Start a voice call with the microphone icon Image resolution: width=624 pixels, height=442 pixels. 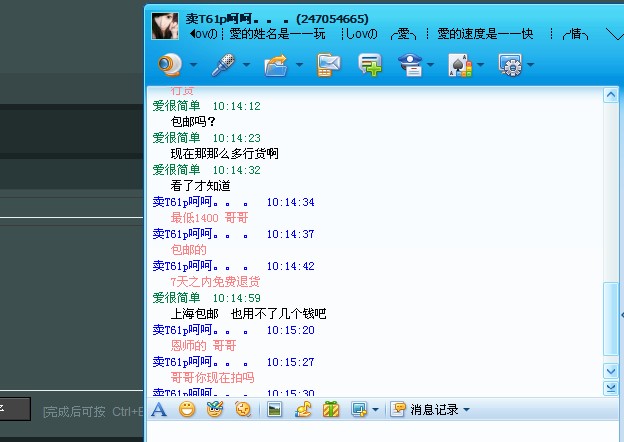(222, 66)
